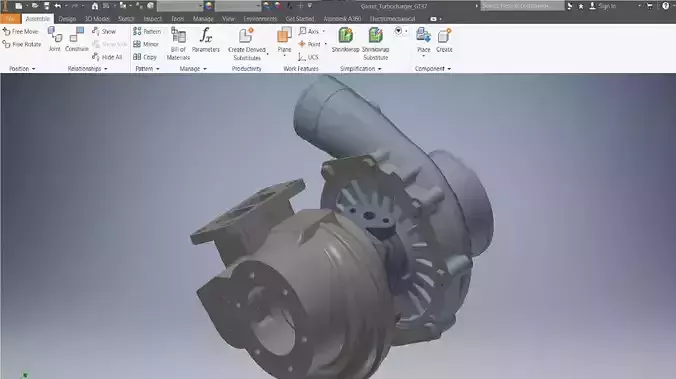Switch to the Tools tab
This screenshot has width=676, height=379.
[x=178, y=19]
